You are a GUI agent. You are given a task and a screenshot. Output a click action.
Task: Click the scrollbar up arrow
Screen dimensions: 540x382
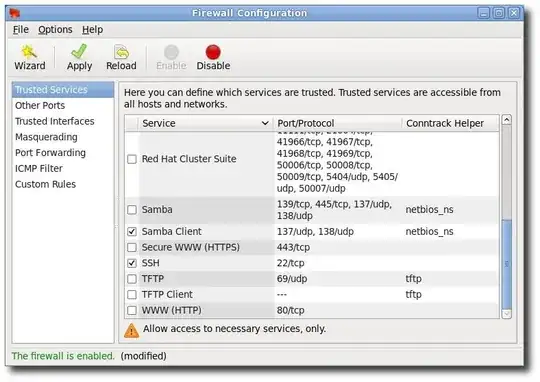(x=507, y=120)
